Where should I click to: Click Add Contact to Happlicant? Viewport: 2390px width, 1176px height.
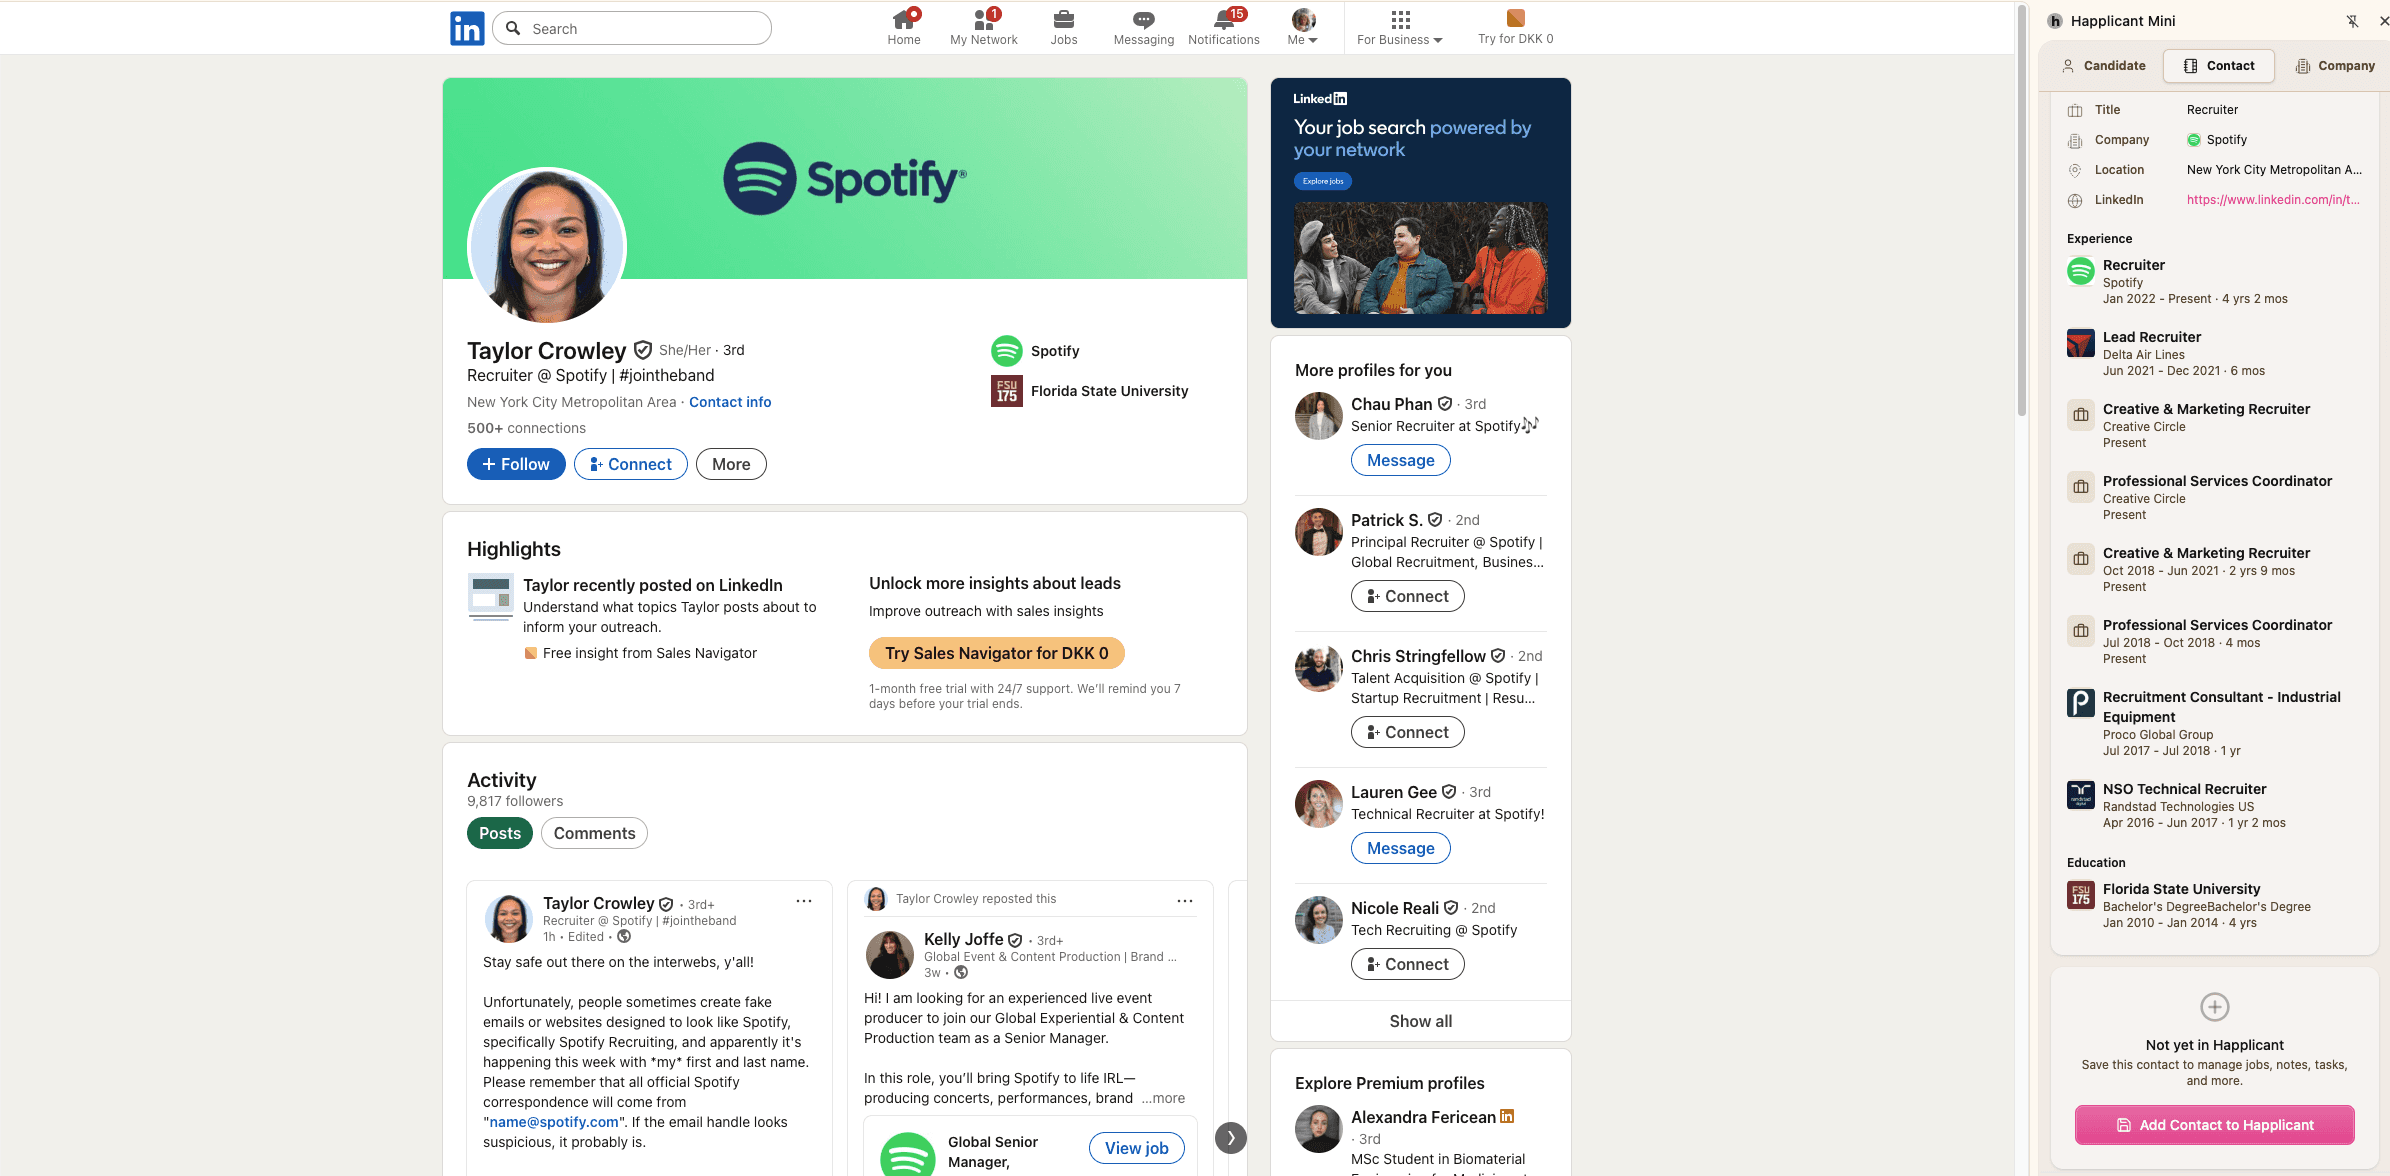point(2214,1124)
